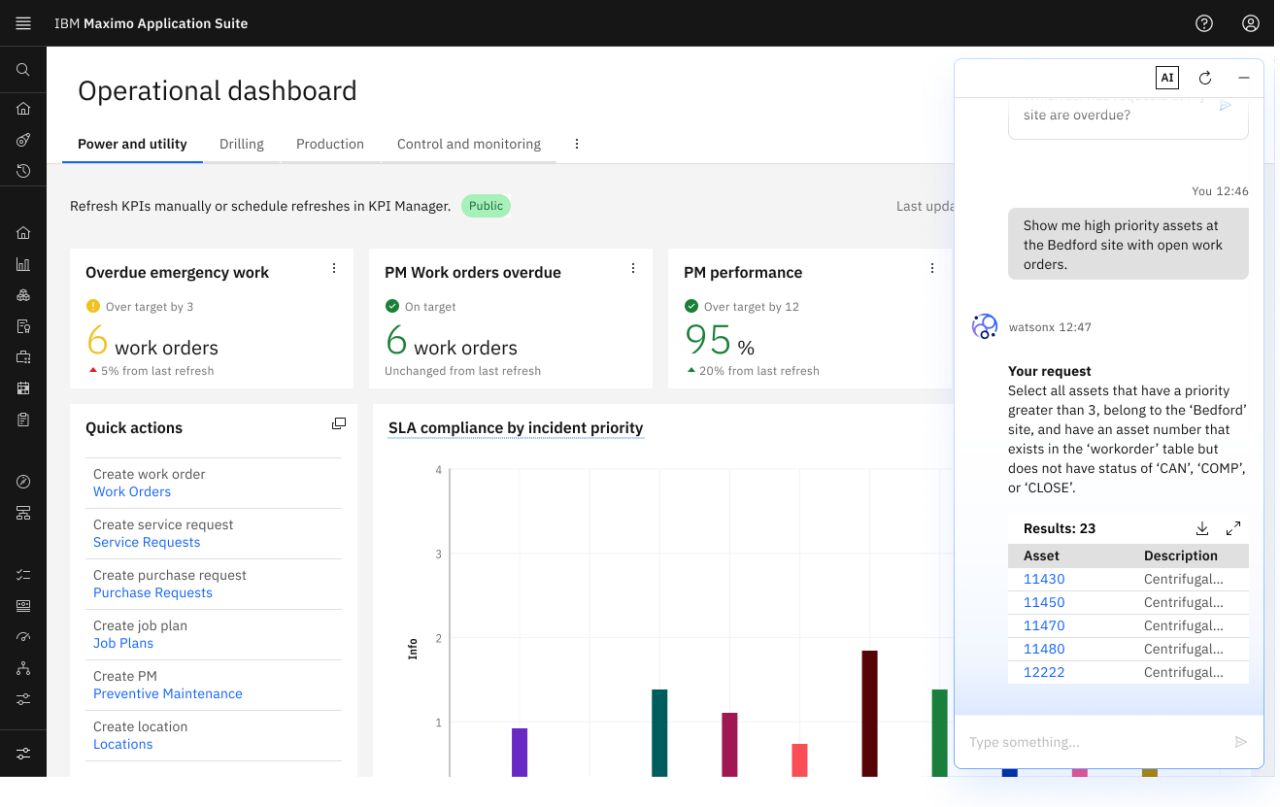Click the 'Overdue emergency work' card title
This screenshot has width=1280, height=807.
pyautogui.click(x=177, y=272)
